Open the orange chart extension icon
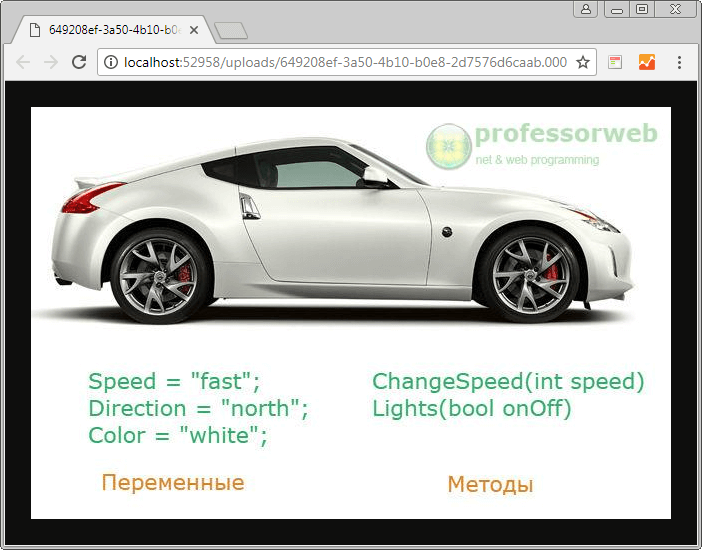Viewport: 702px width, 550px height. tap(647, 62)
